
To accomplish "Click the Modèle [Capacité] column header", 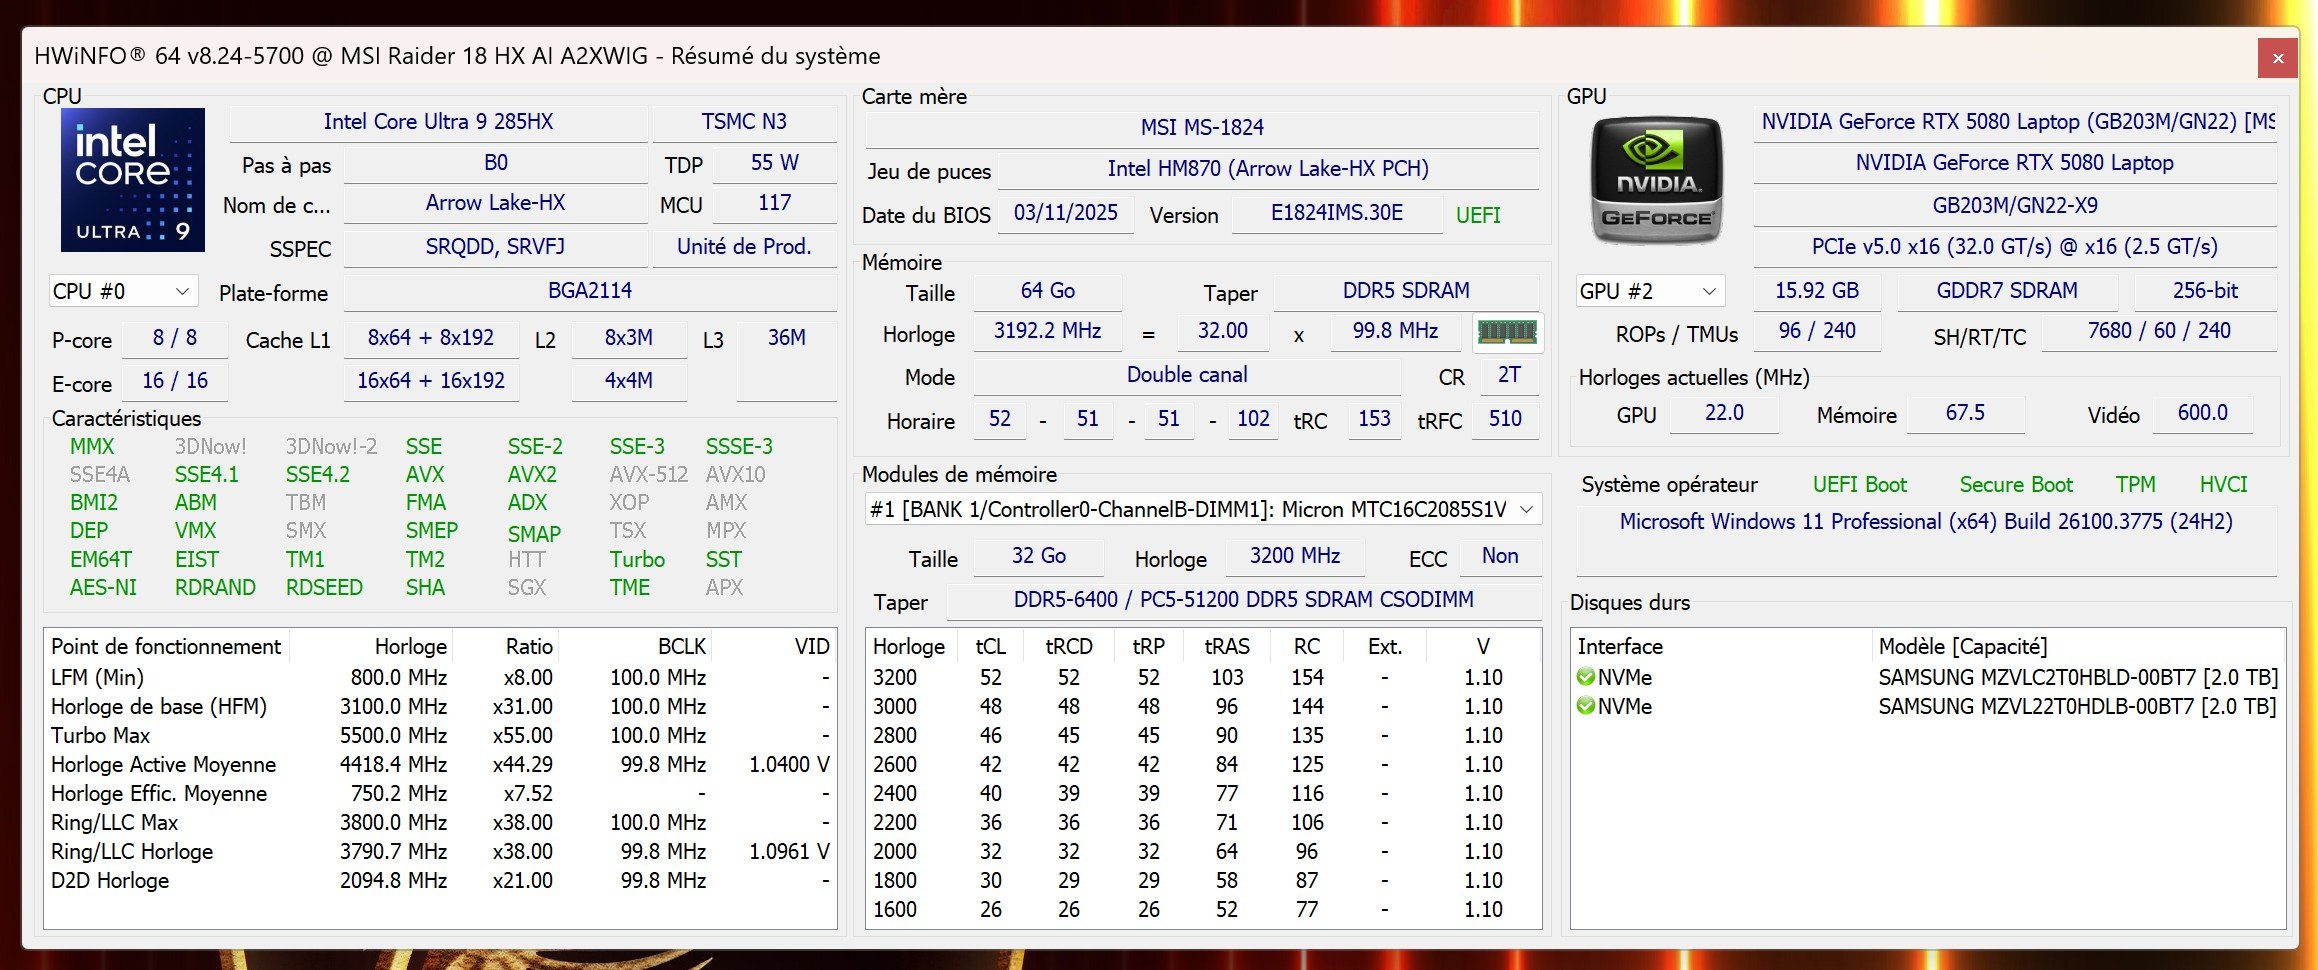I will click(x=1962, y=646).
